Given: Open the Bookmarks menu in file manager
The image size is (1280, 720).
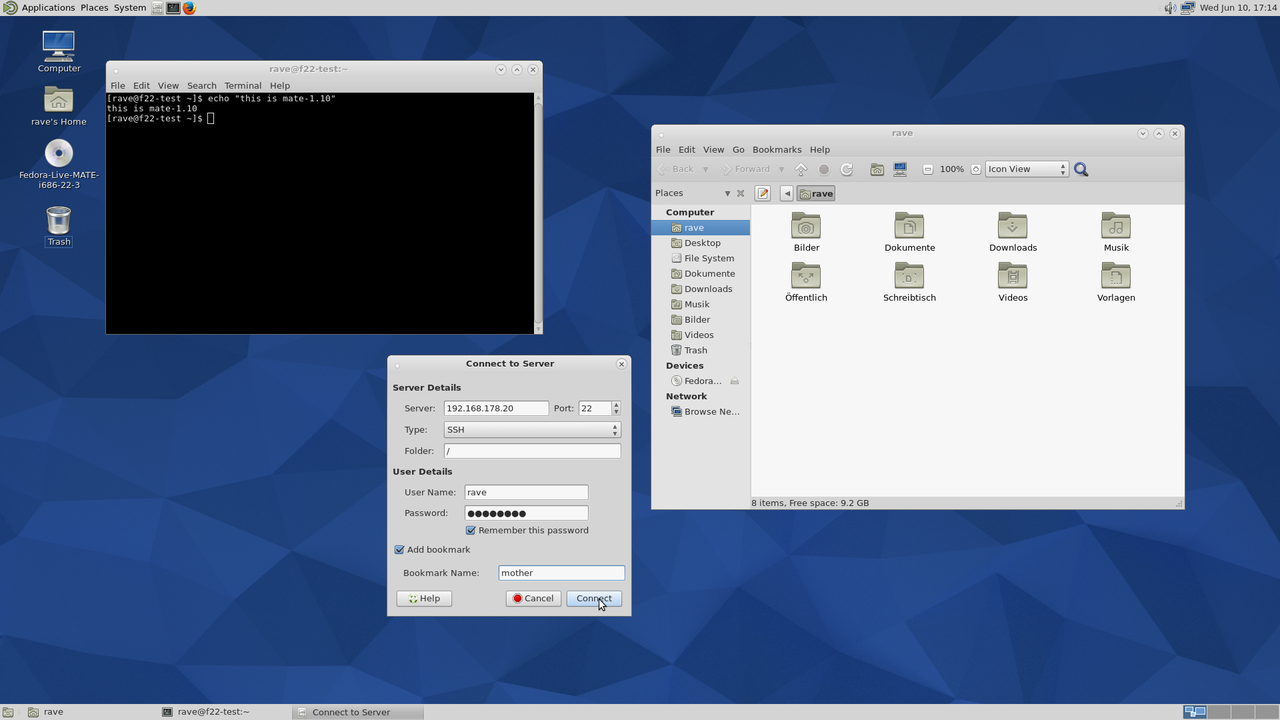Looking at the screenshot, I should coord(776,150).
